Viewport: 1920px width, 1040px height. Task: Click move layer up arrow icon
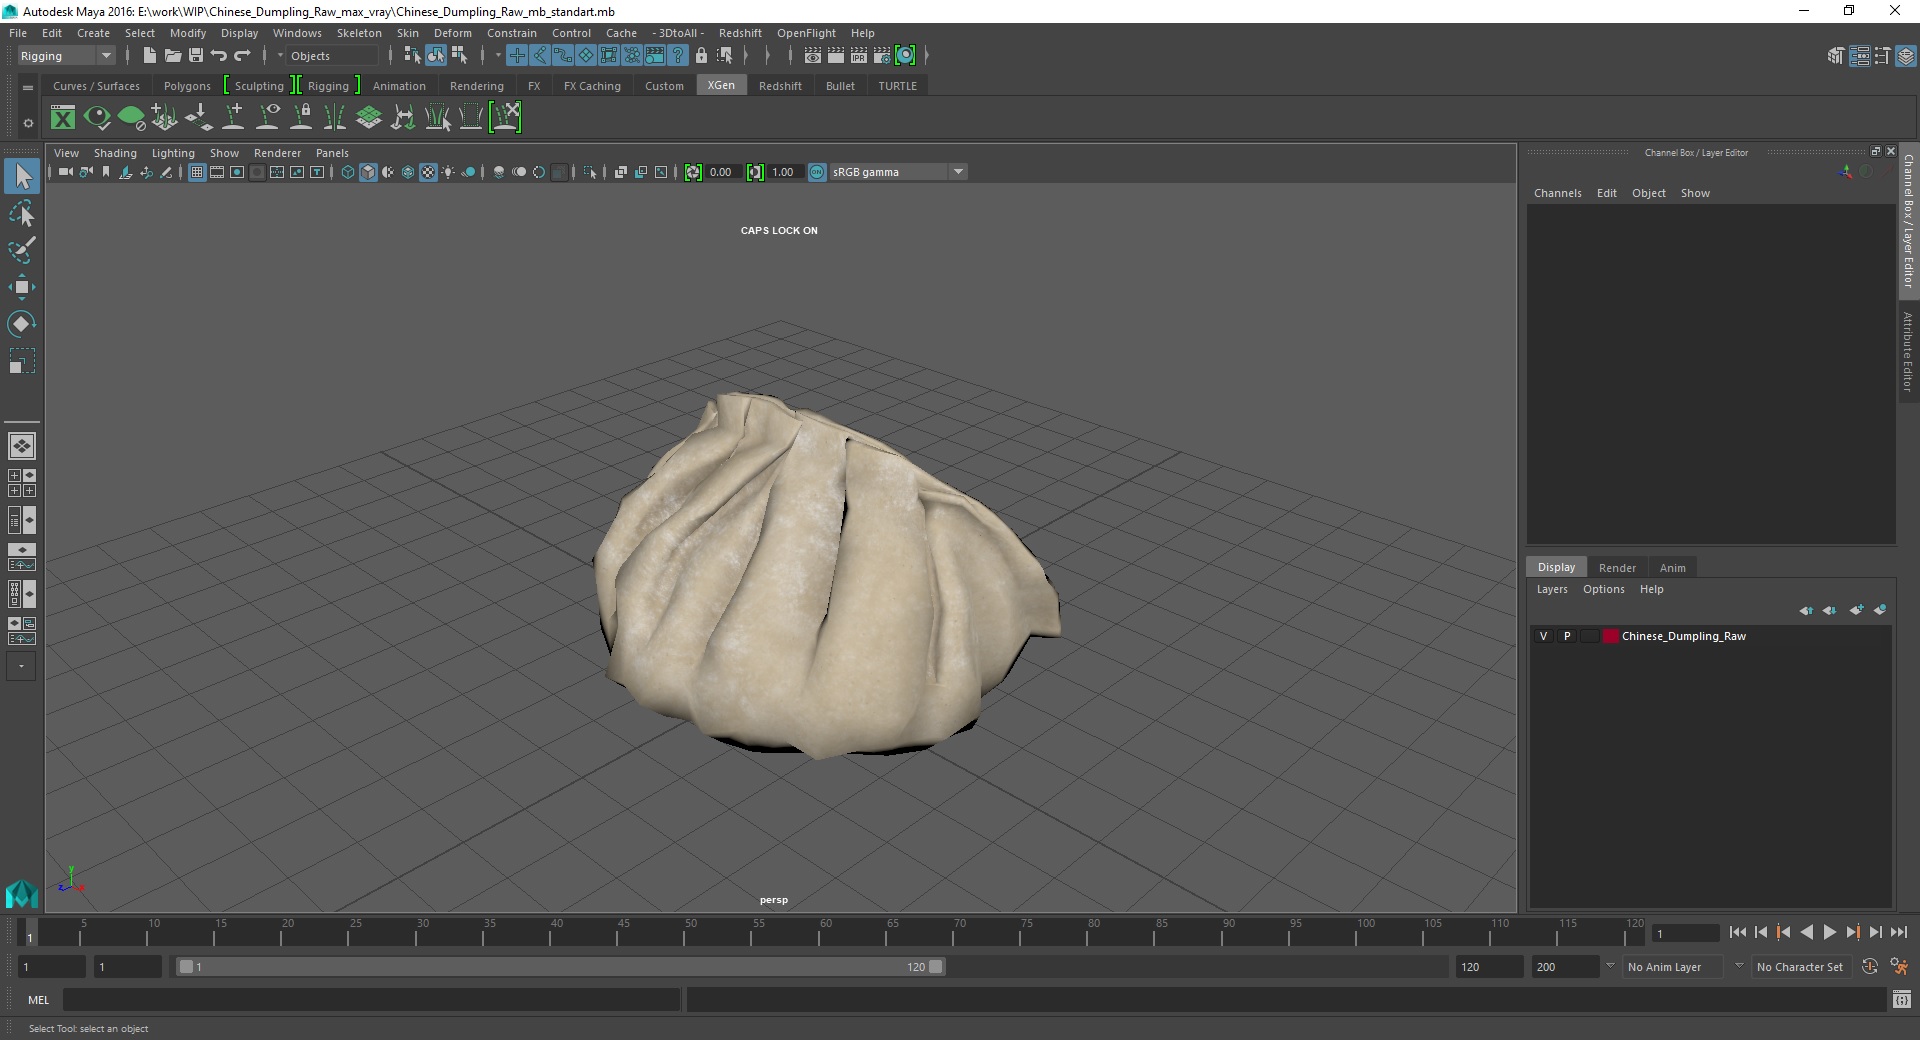point(1806,610)
